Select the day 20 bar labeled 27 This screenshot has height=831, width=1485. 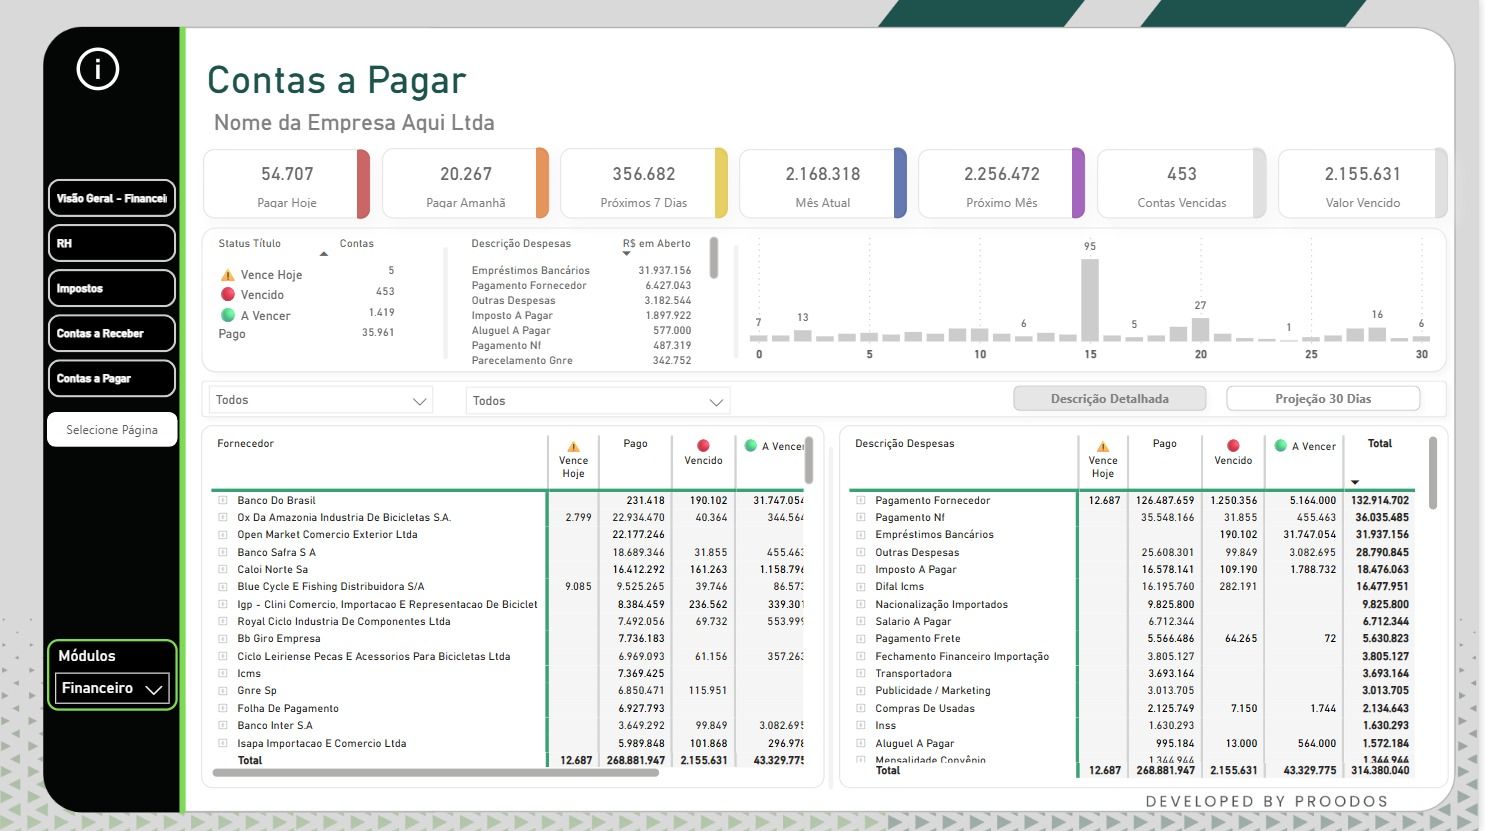1200,330
